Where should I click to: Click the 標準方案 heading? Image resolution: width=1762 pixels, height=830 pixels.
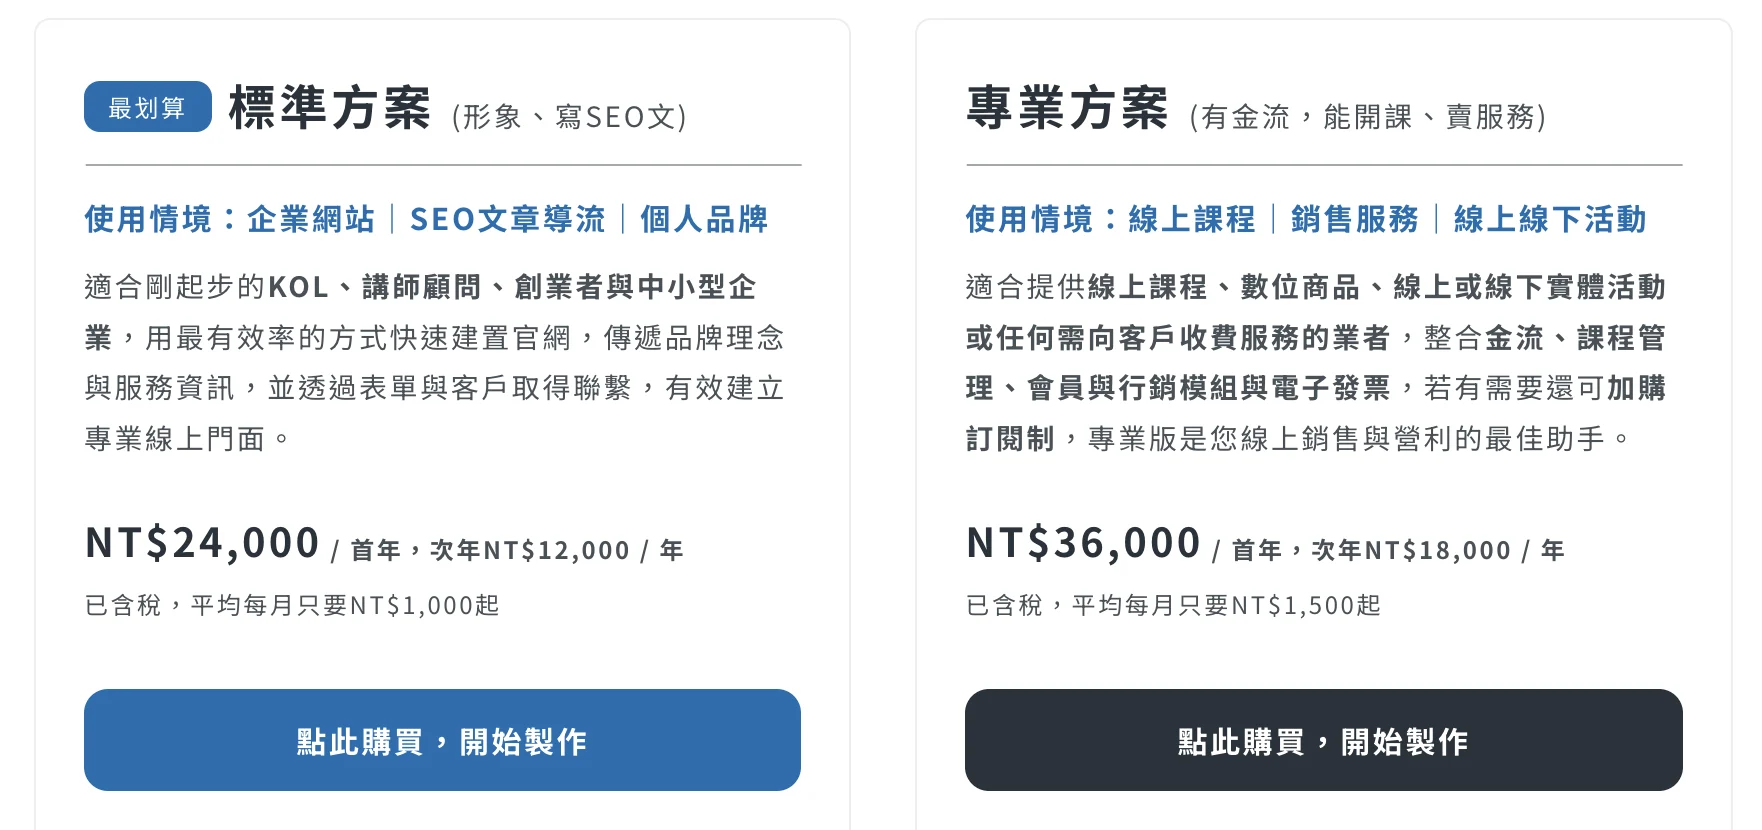[330, 108]
